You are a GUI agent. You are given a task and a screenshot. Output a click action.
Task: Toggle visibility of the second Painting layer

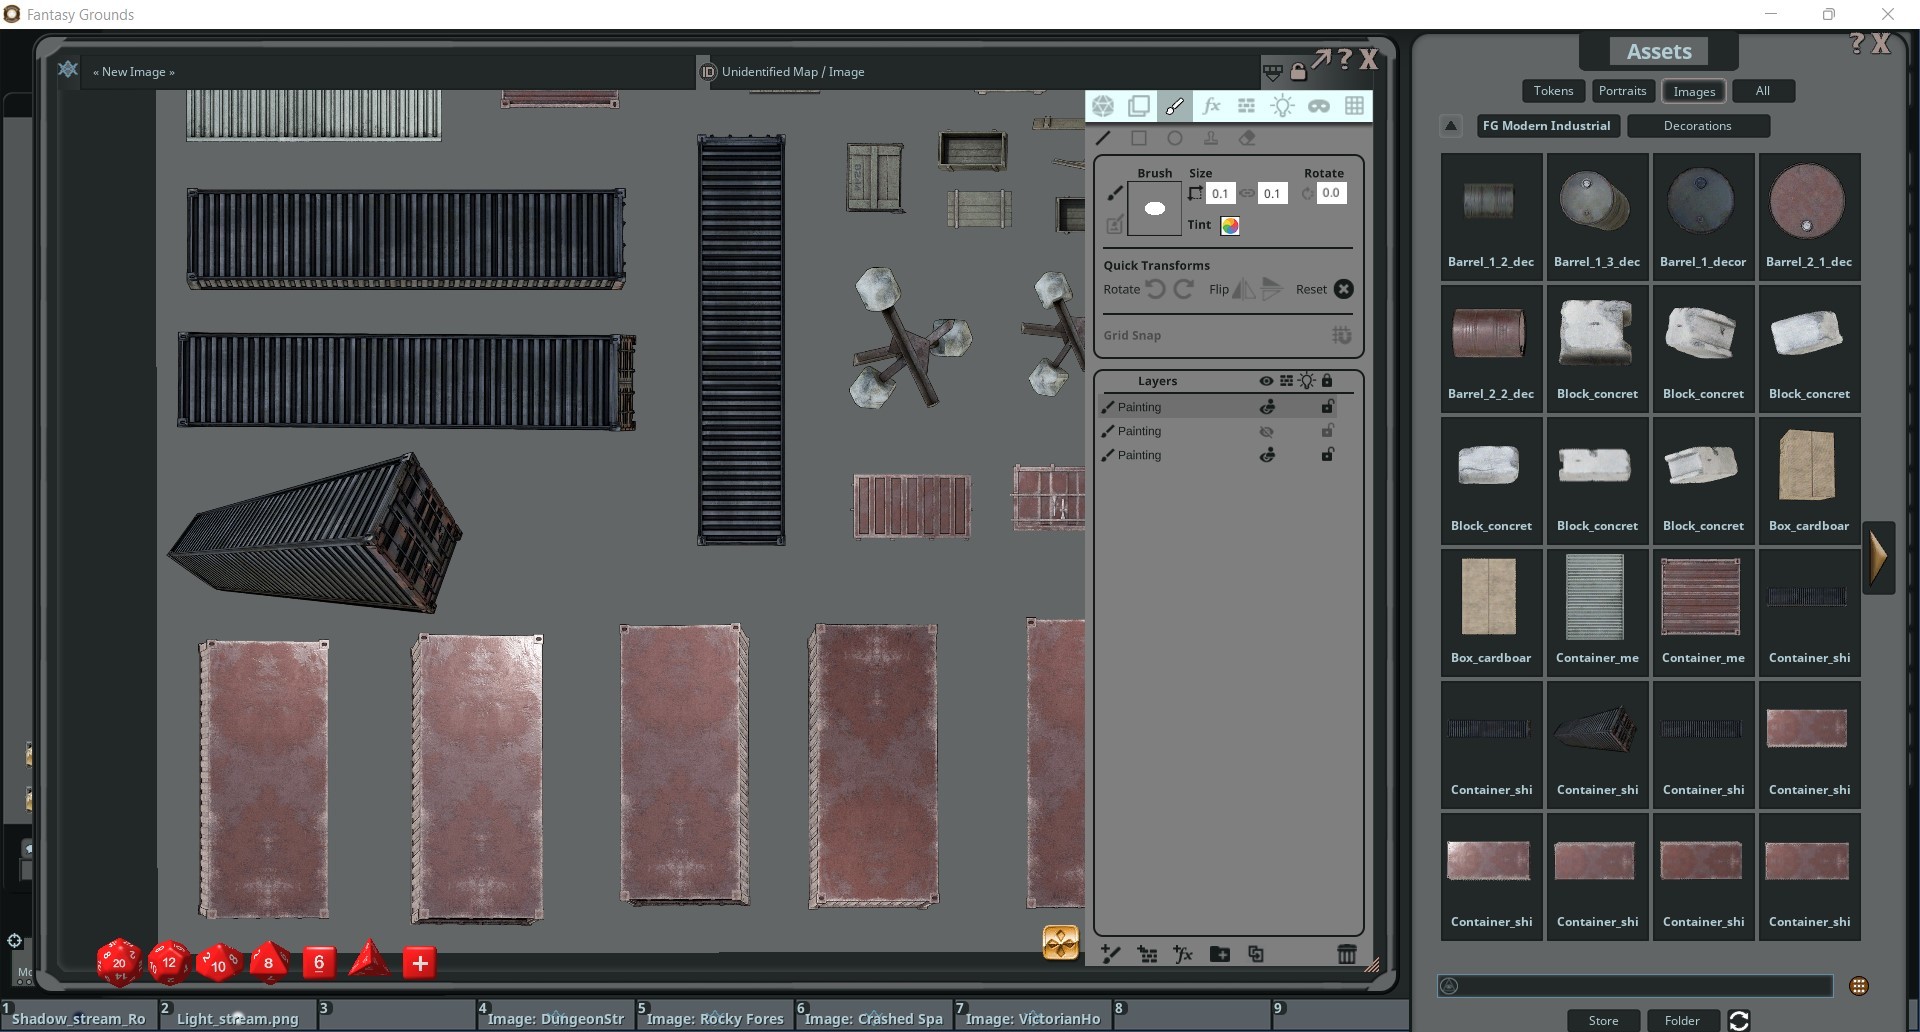tap(1266, 431)
